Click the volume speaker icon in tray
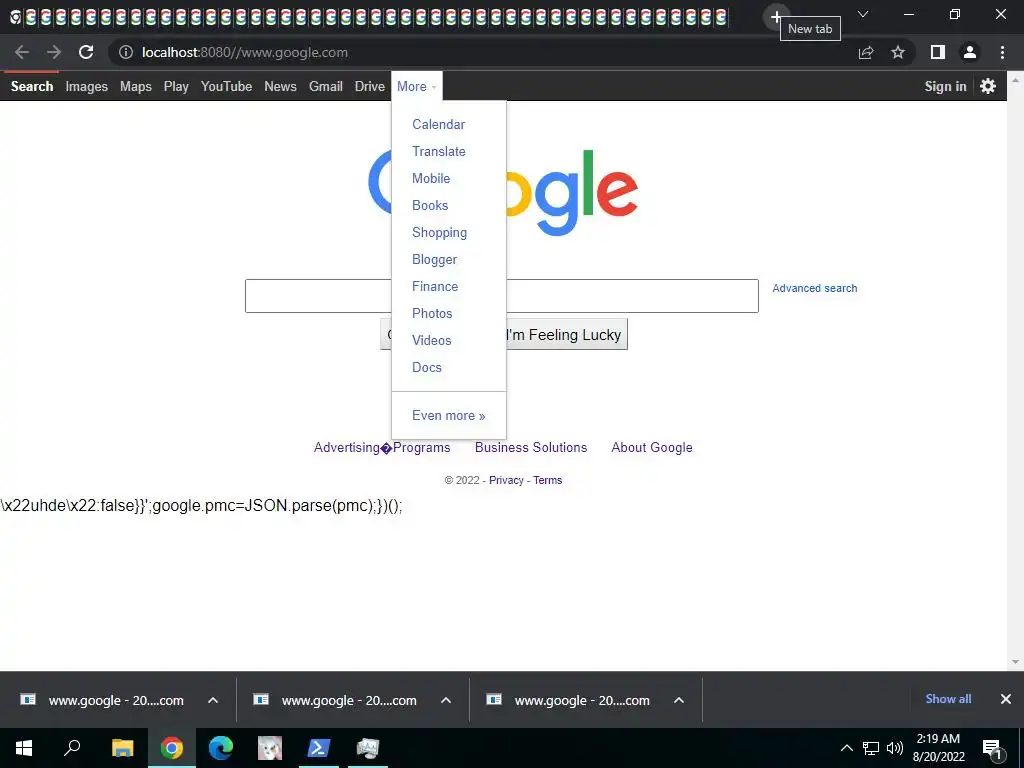 [x=895, y=748]
